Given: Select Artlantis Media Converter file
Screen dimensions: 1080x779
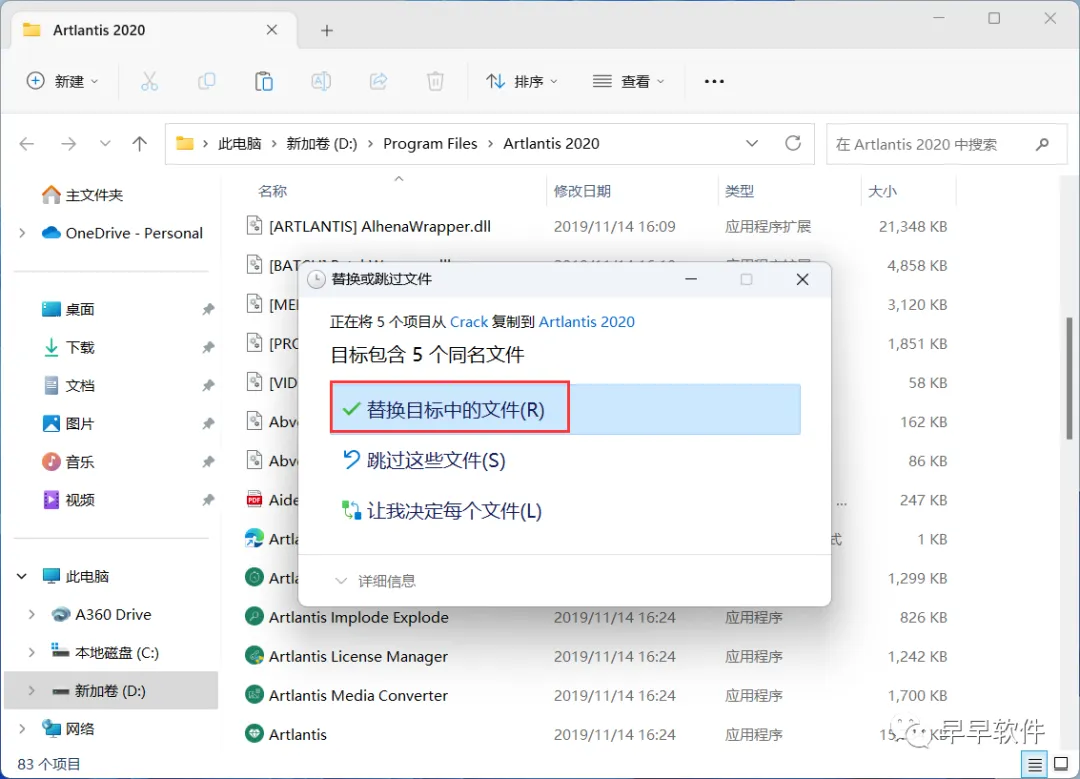Looking at the screenshot, I should [x=358, y=696].
